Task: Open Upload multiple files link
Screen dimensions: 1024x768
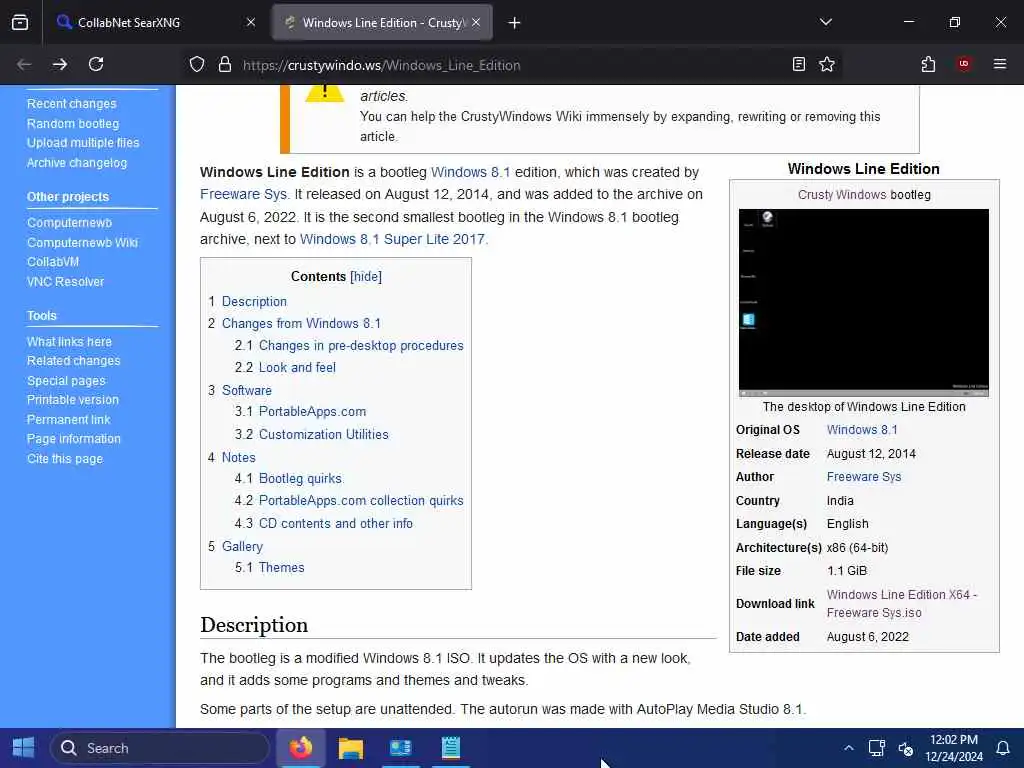Action: point(83,143)
